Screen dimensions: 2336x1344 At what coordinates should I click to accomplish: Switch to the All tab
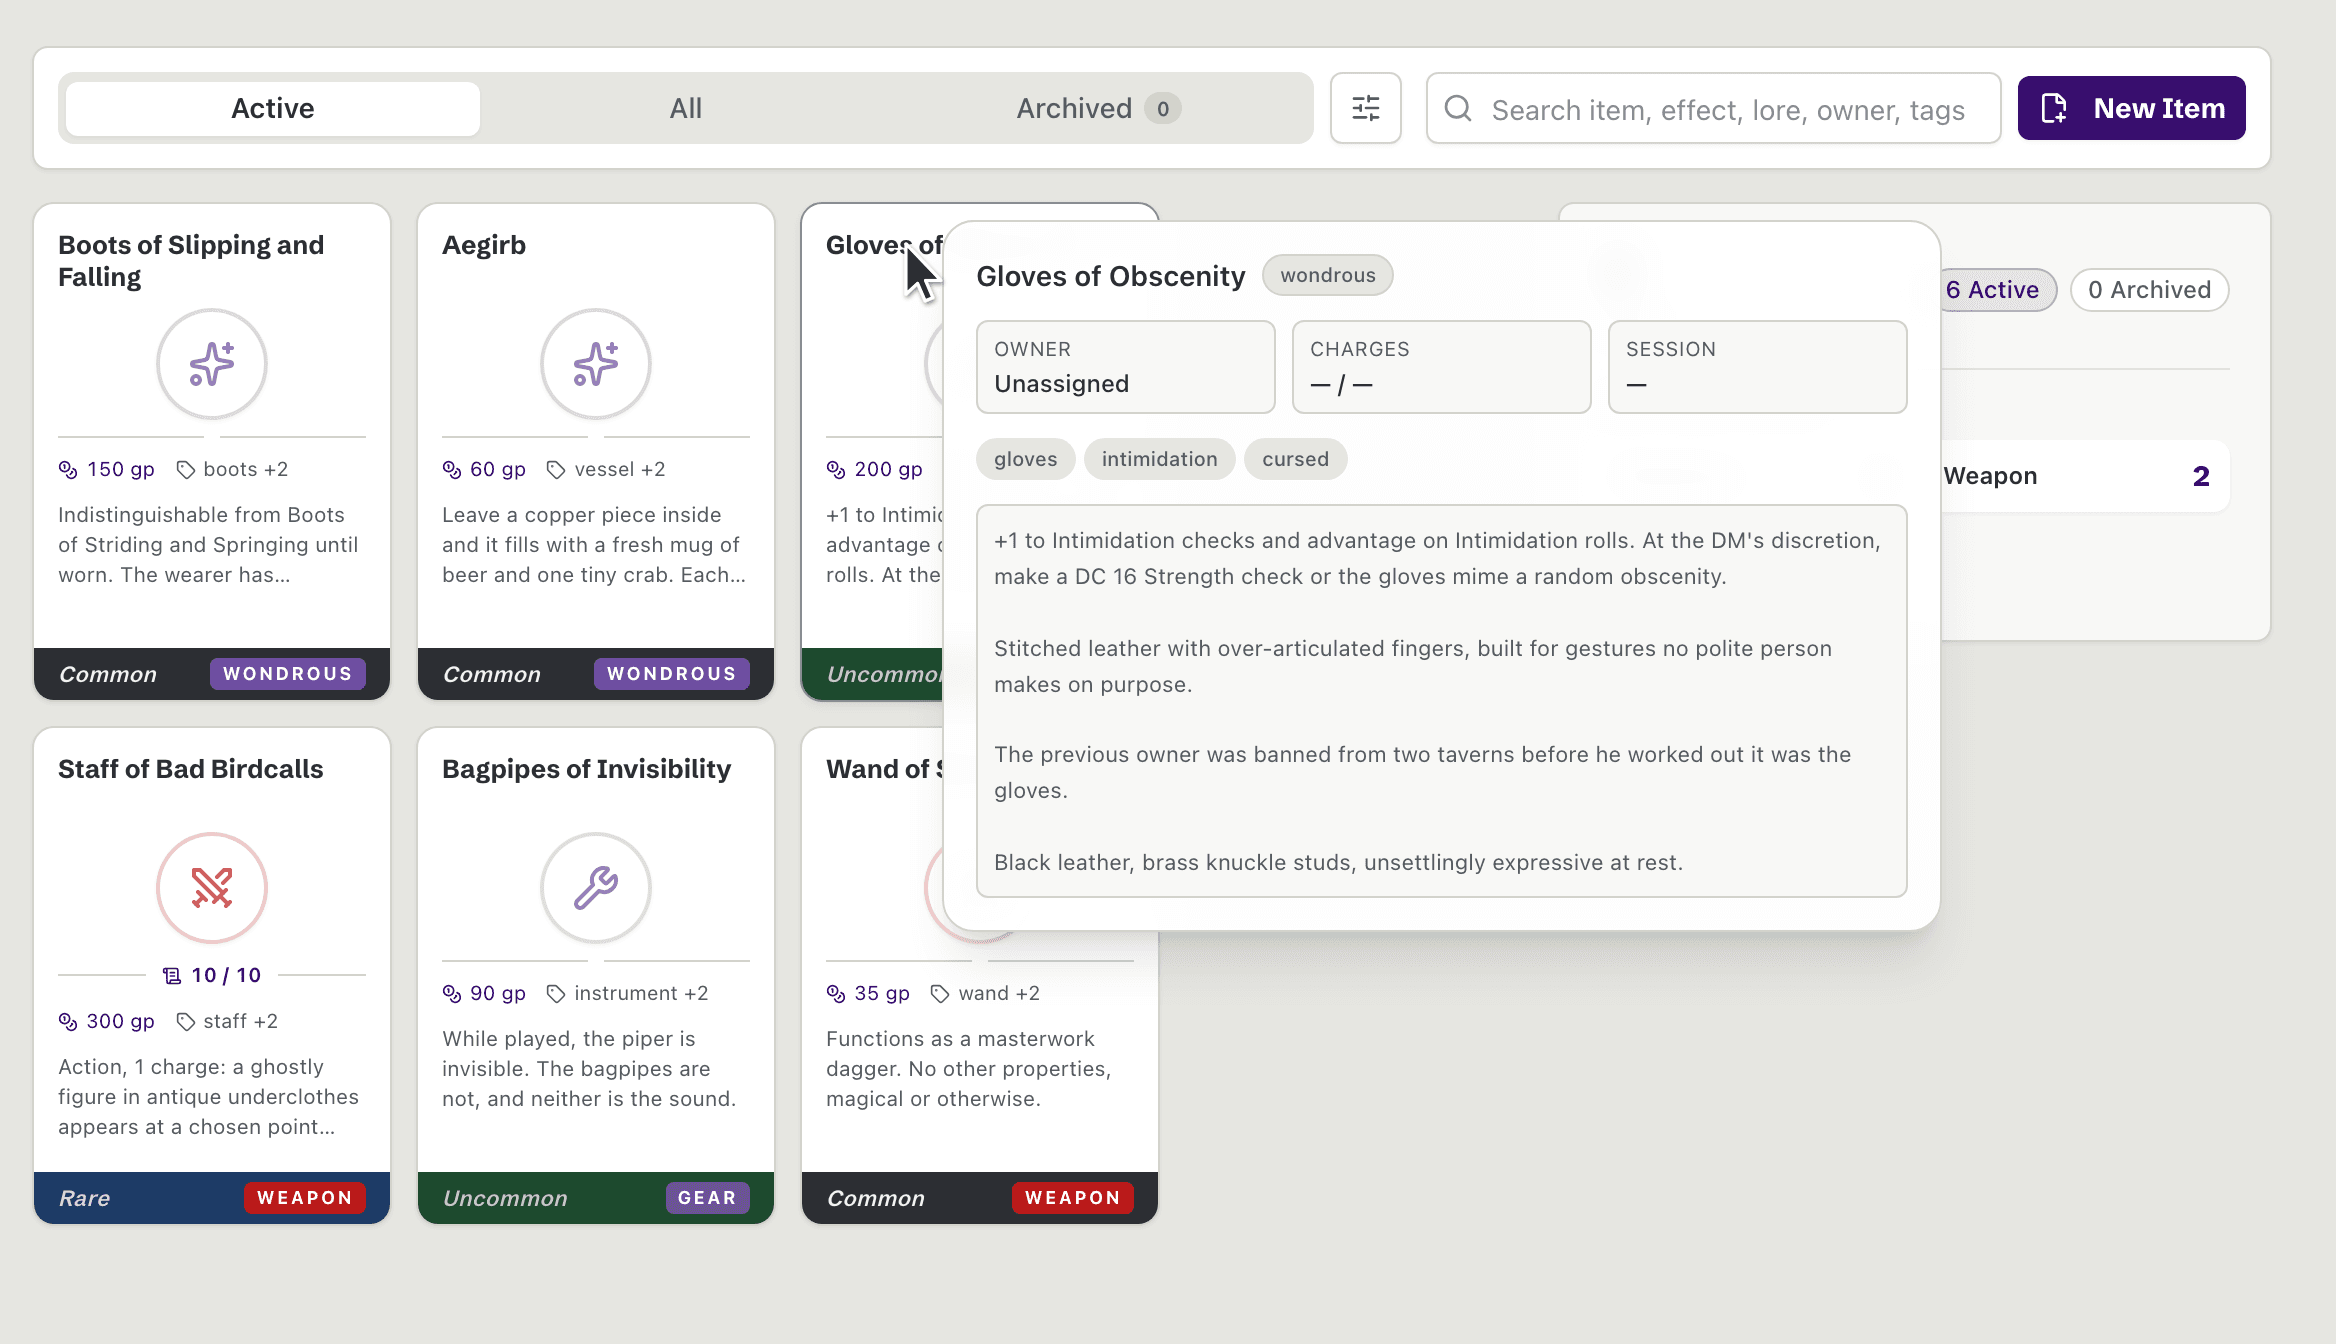coord(686,108)
